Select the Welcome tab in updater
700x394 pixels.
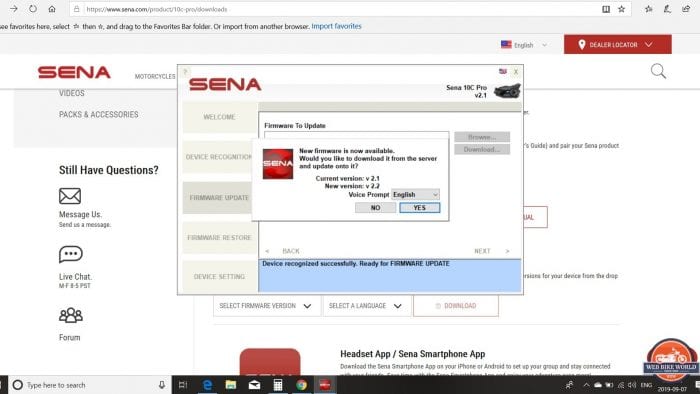(219, 117)
